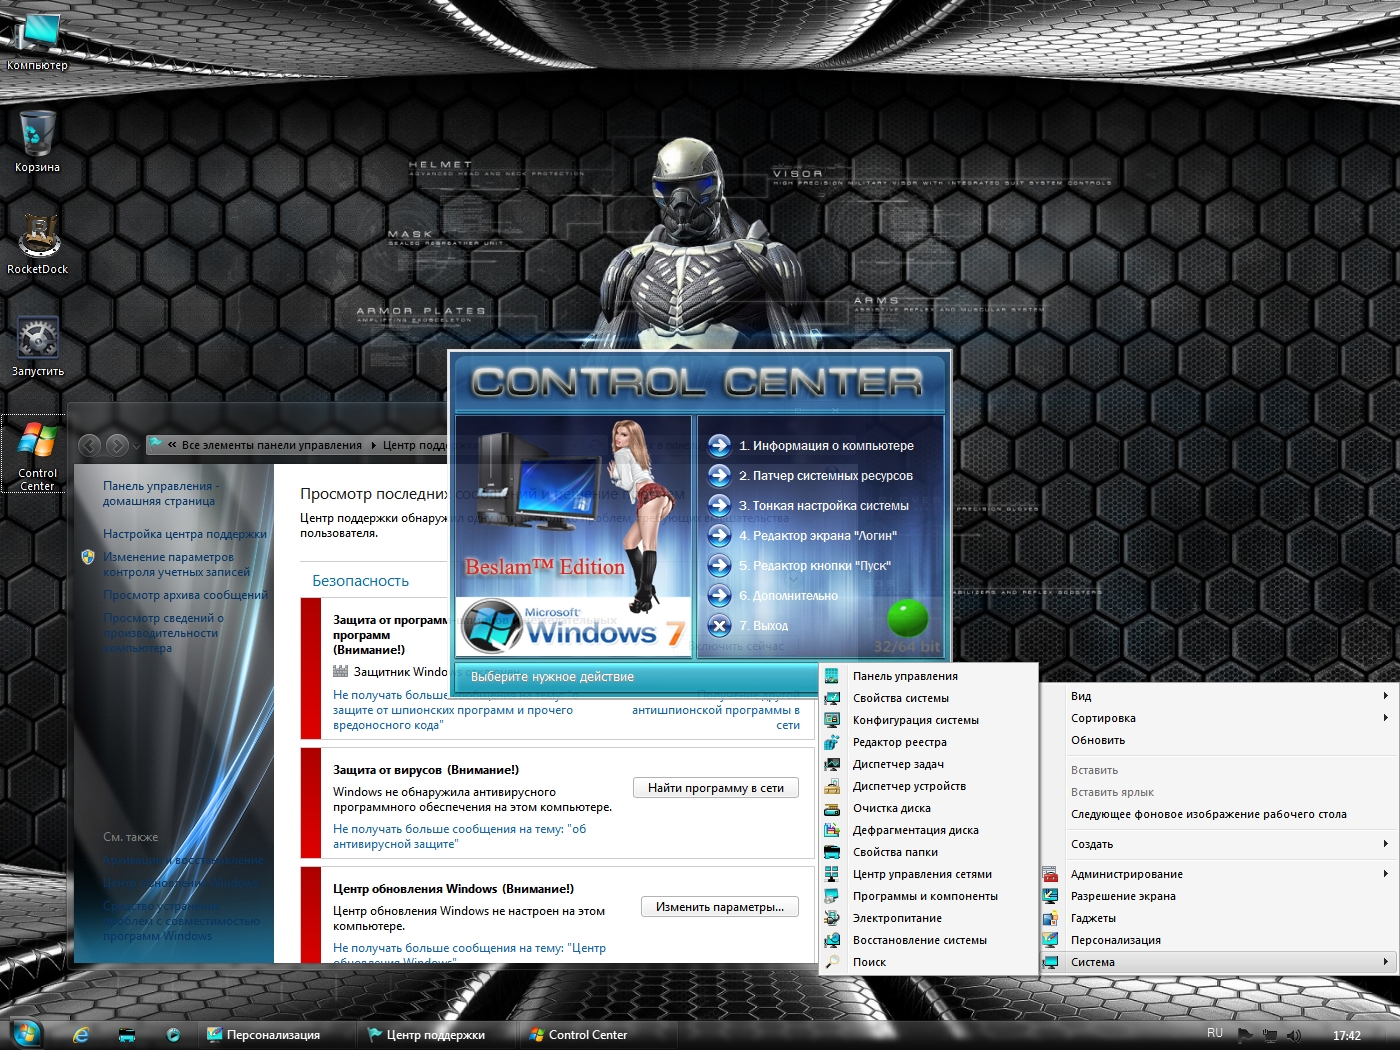Click the green ball in Control Center

pyautogui.click(x=908, y=617)
